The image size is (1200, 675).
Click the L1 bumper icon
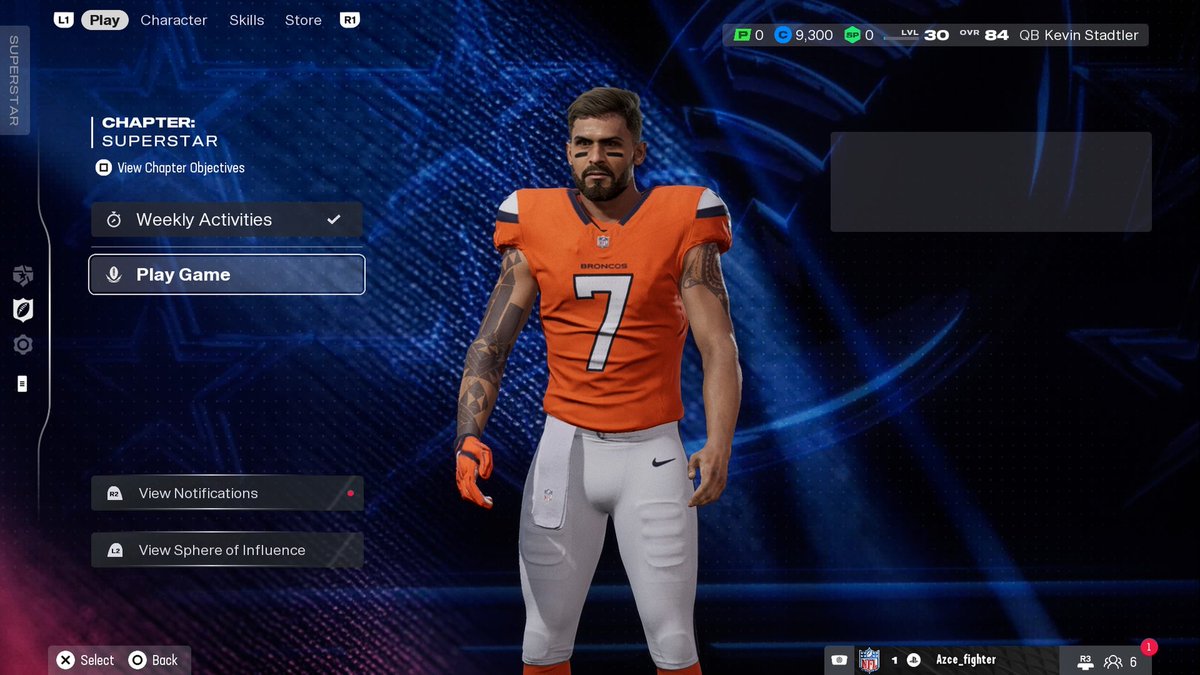64,20
